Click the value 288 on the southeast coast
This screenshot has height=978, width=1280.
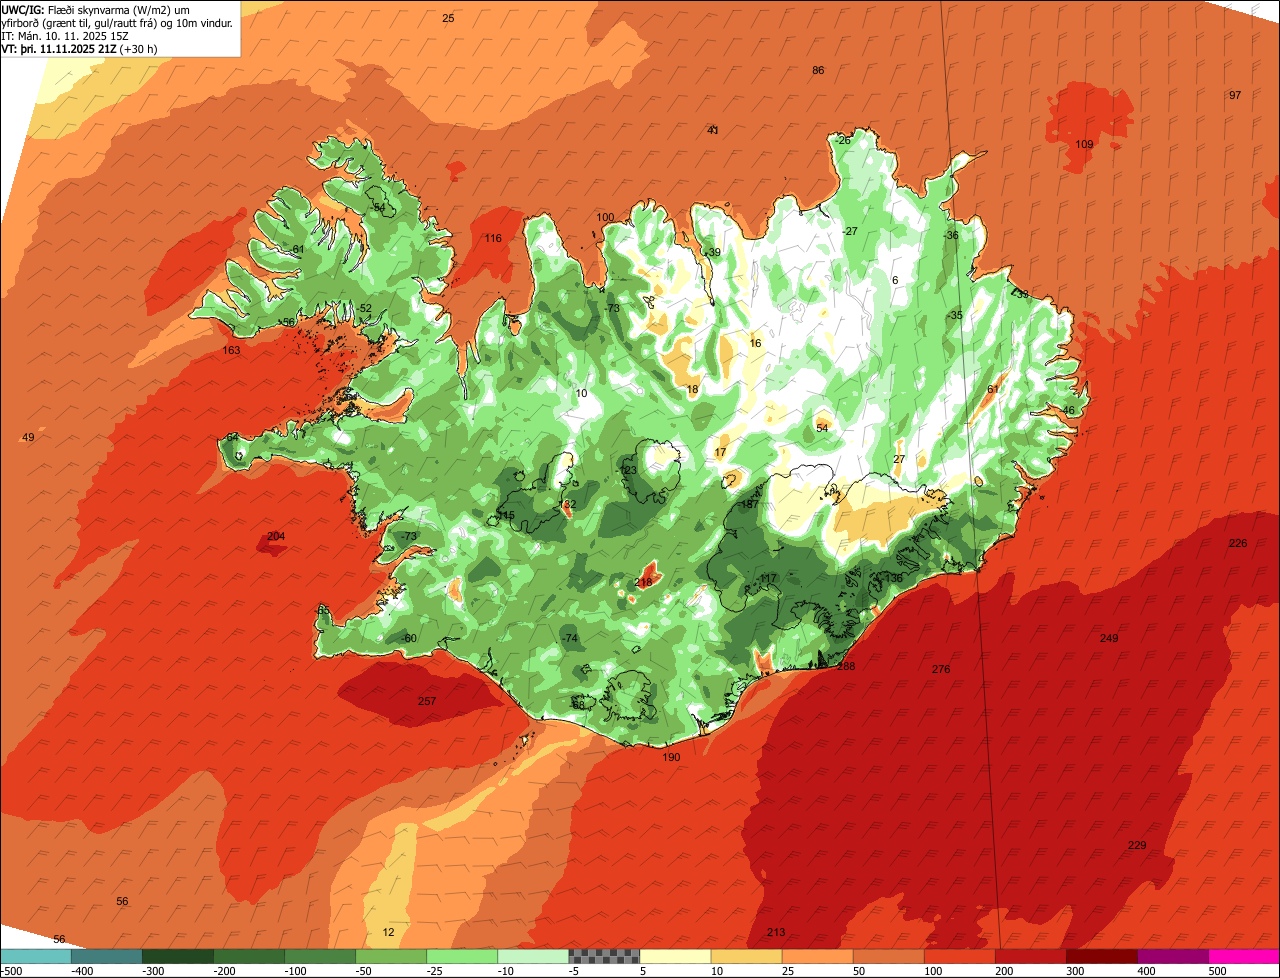(847, 666)
